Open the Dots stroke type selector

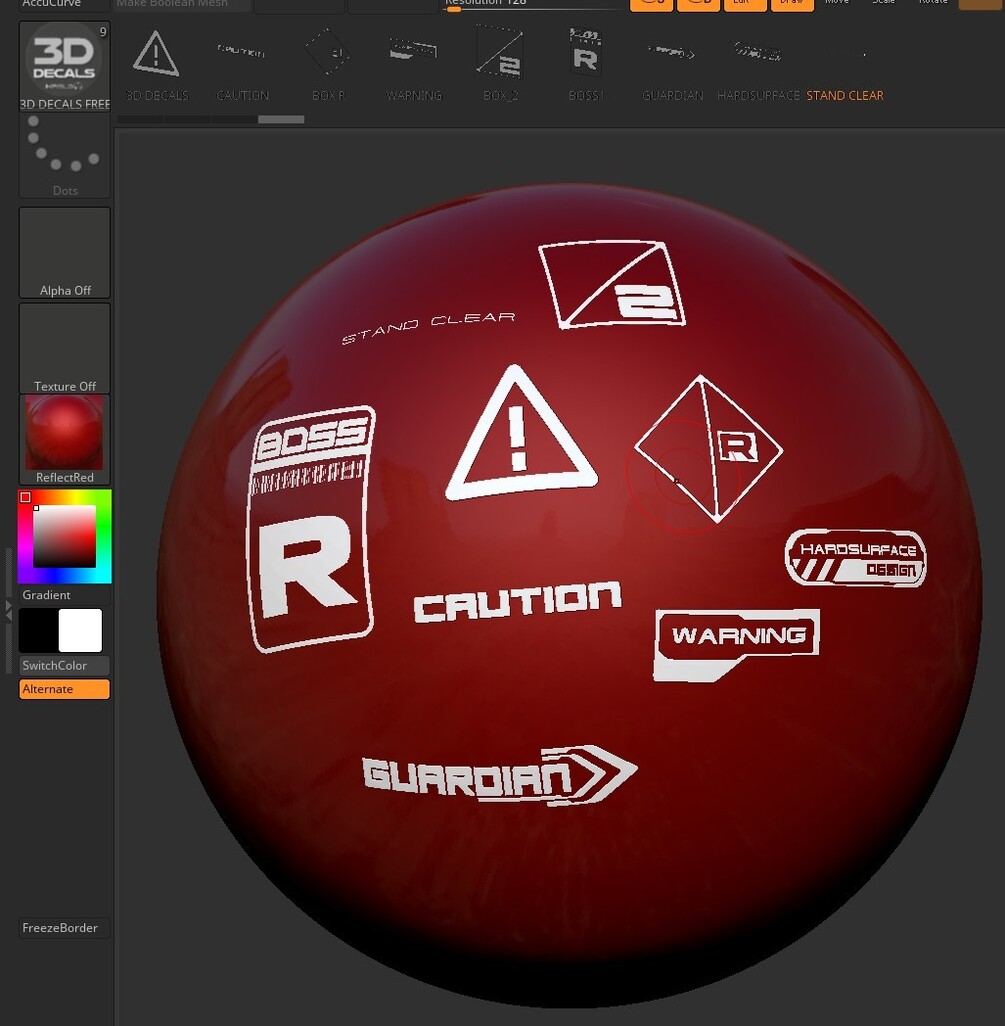pos(65,155)
